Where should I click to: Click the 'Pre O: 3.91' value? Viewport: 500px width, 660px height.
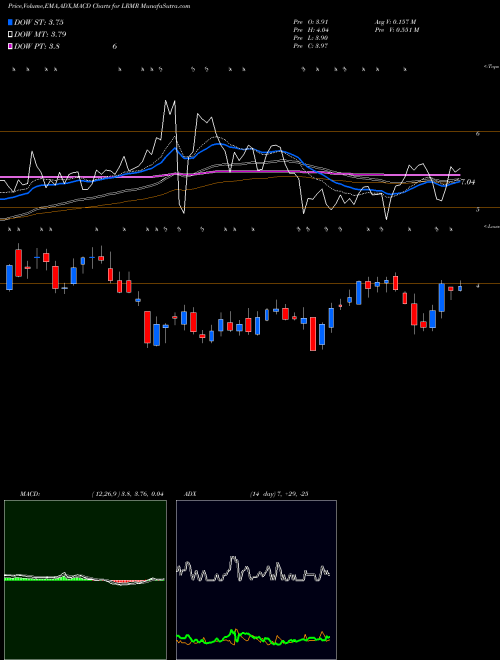click(x=311, y=22)
